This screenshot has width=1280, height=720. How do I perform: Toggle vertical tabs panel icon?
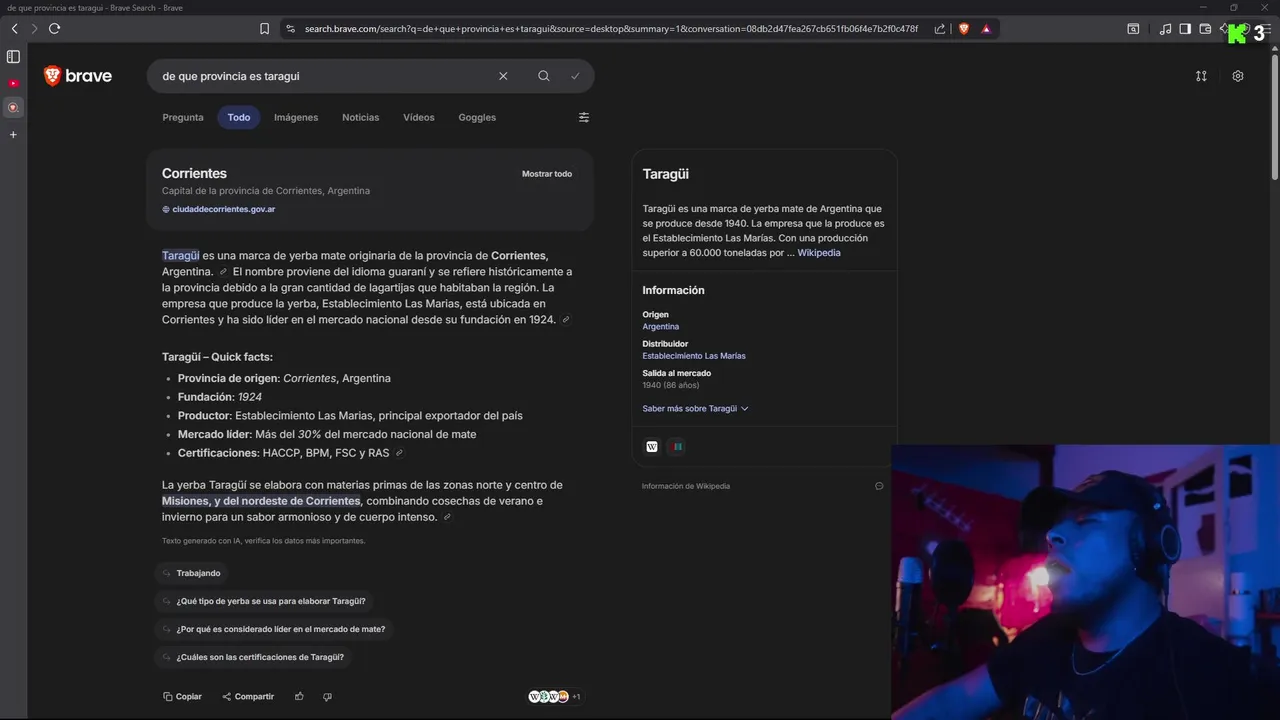tap(13, 57)
